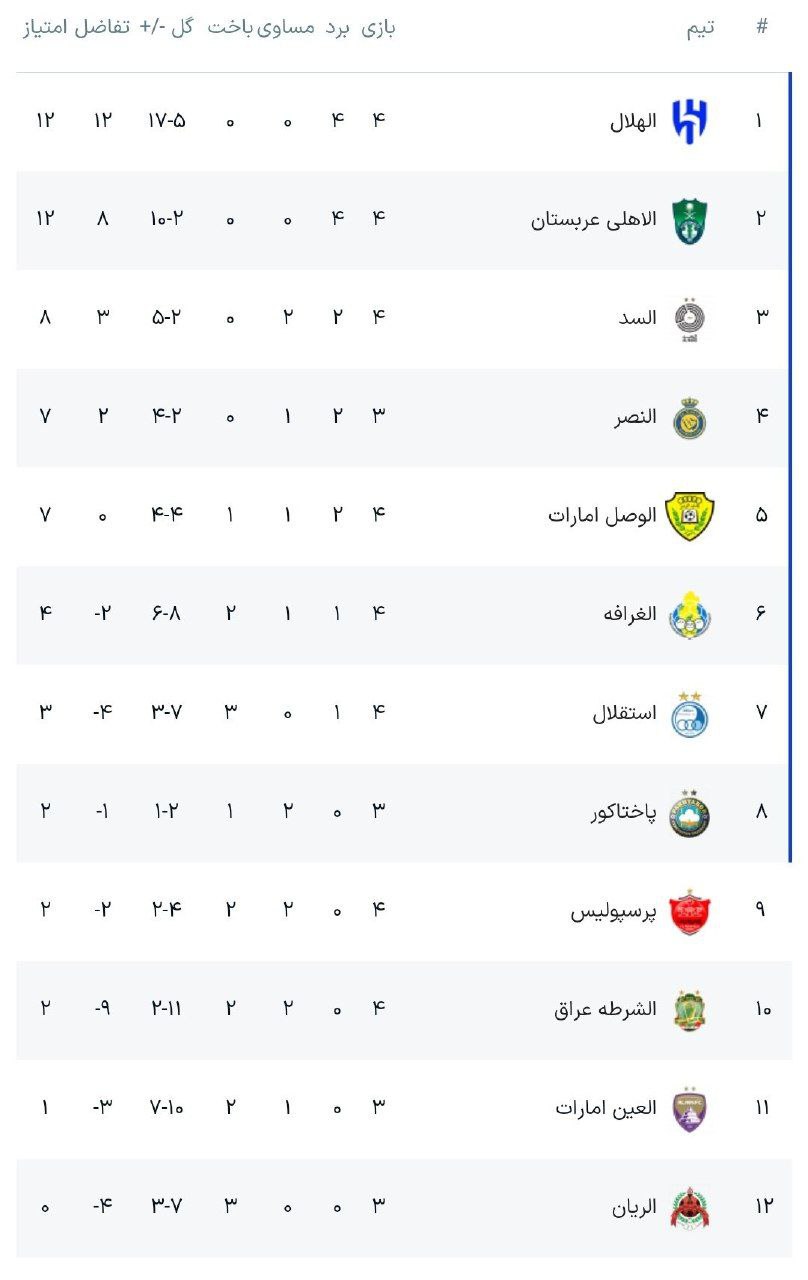Viewport: 808px width, 1280px height.
Task: Click the purple Al Ain badge
Action: tap(689, 1108)
